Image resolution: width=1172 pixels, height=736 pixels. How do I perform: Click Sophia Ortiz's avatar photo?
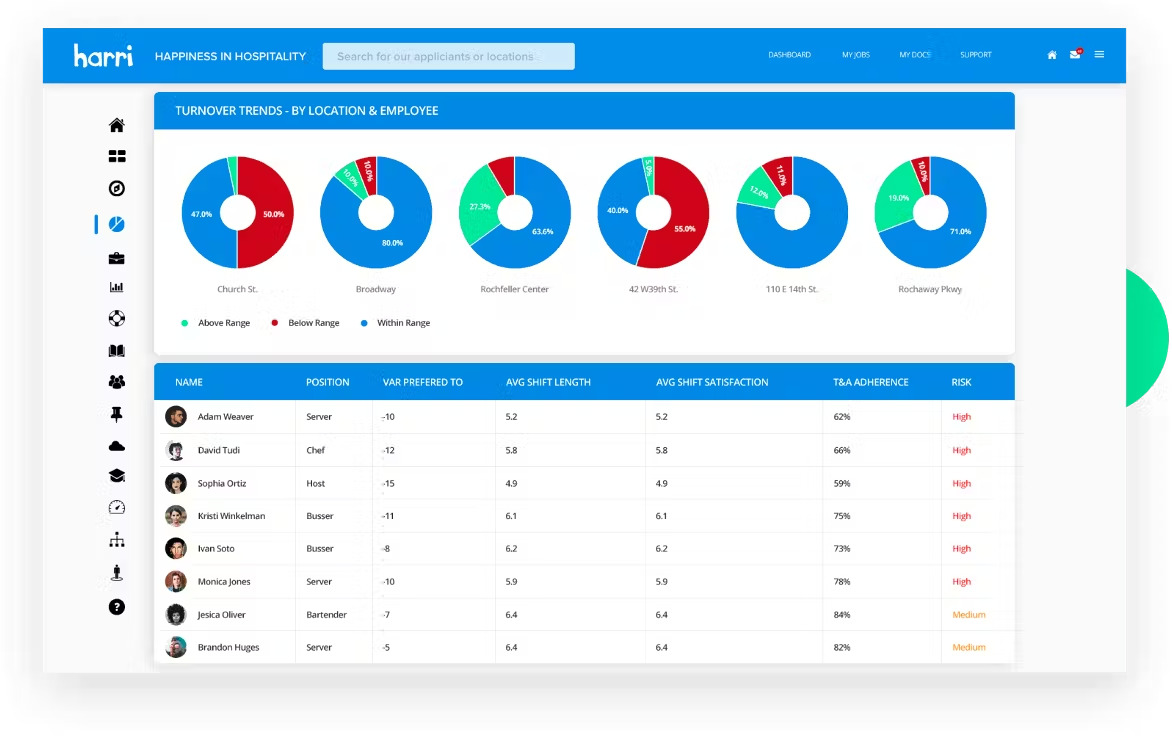tap(176, 483)
